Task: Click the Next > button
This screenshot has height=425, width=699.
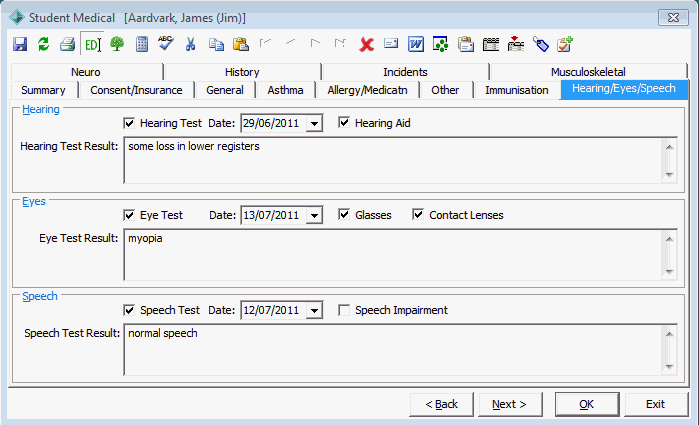Action: point(510,404)
